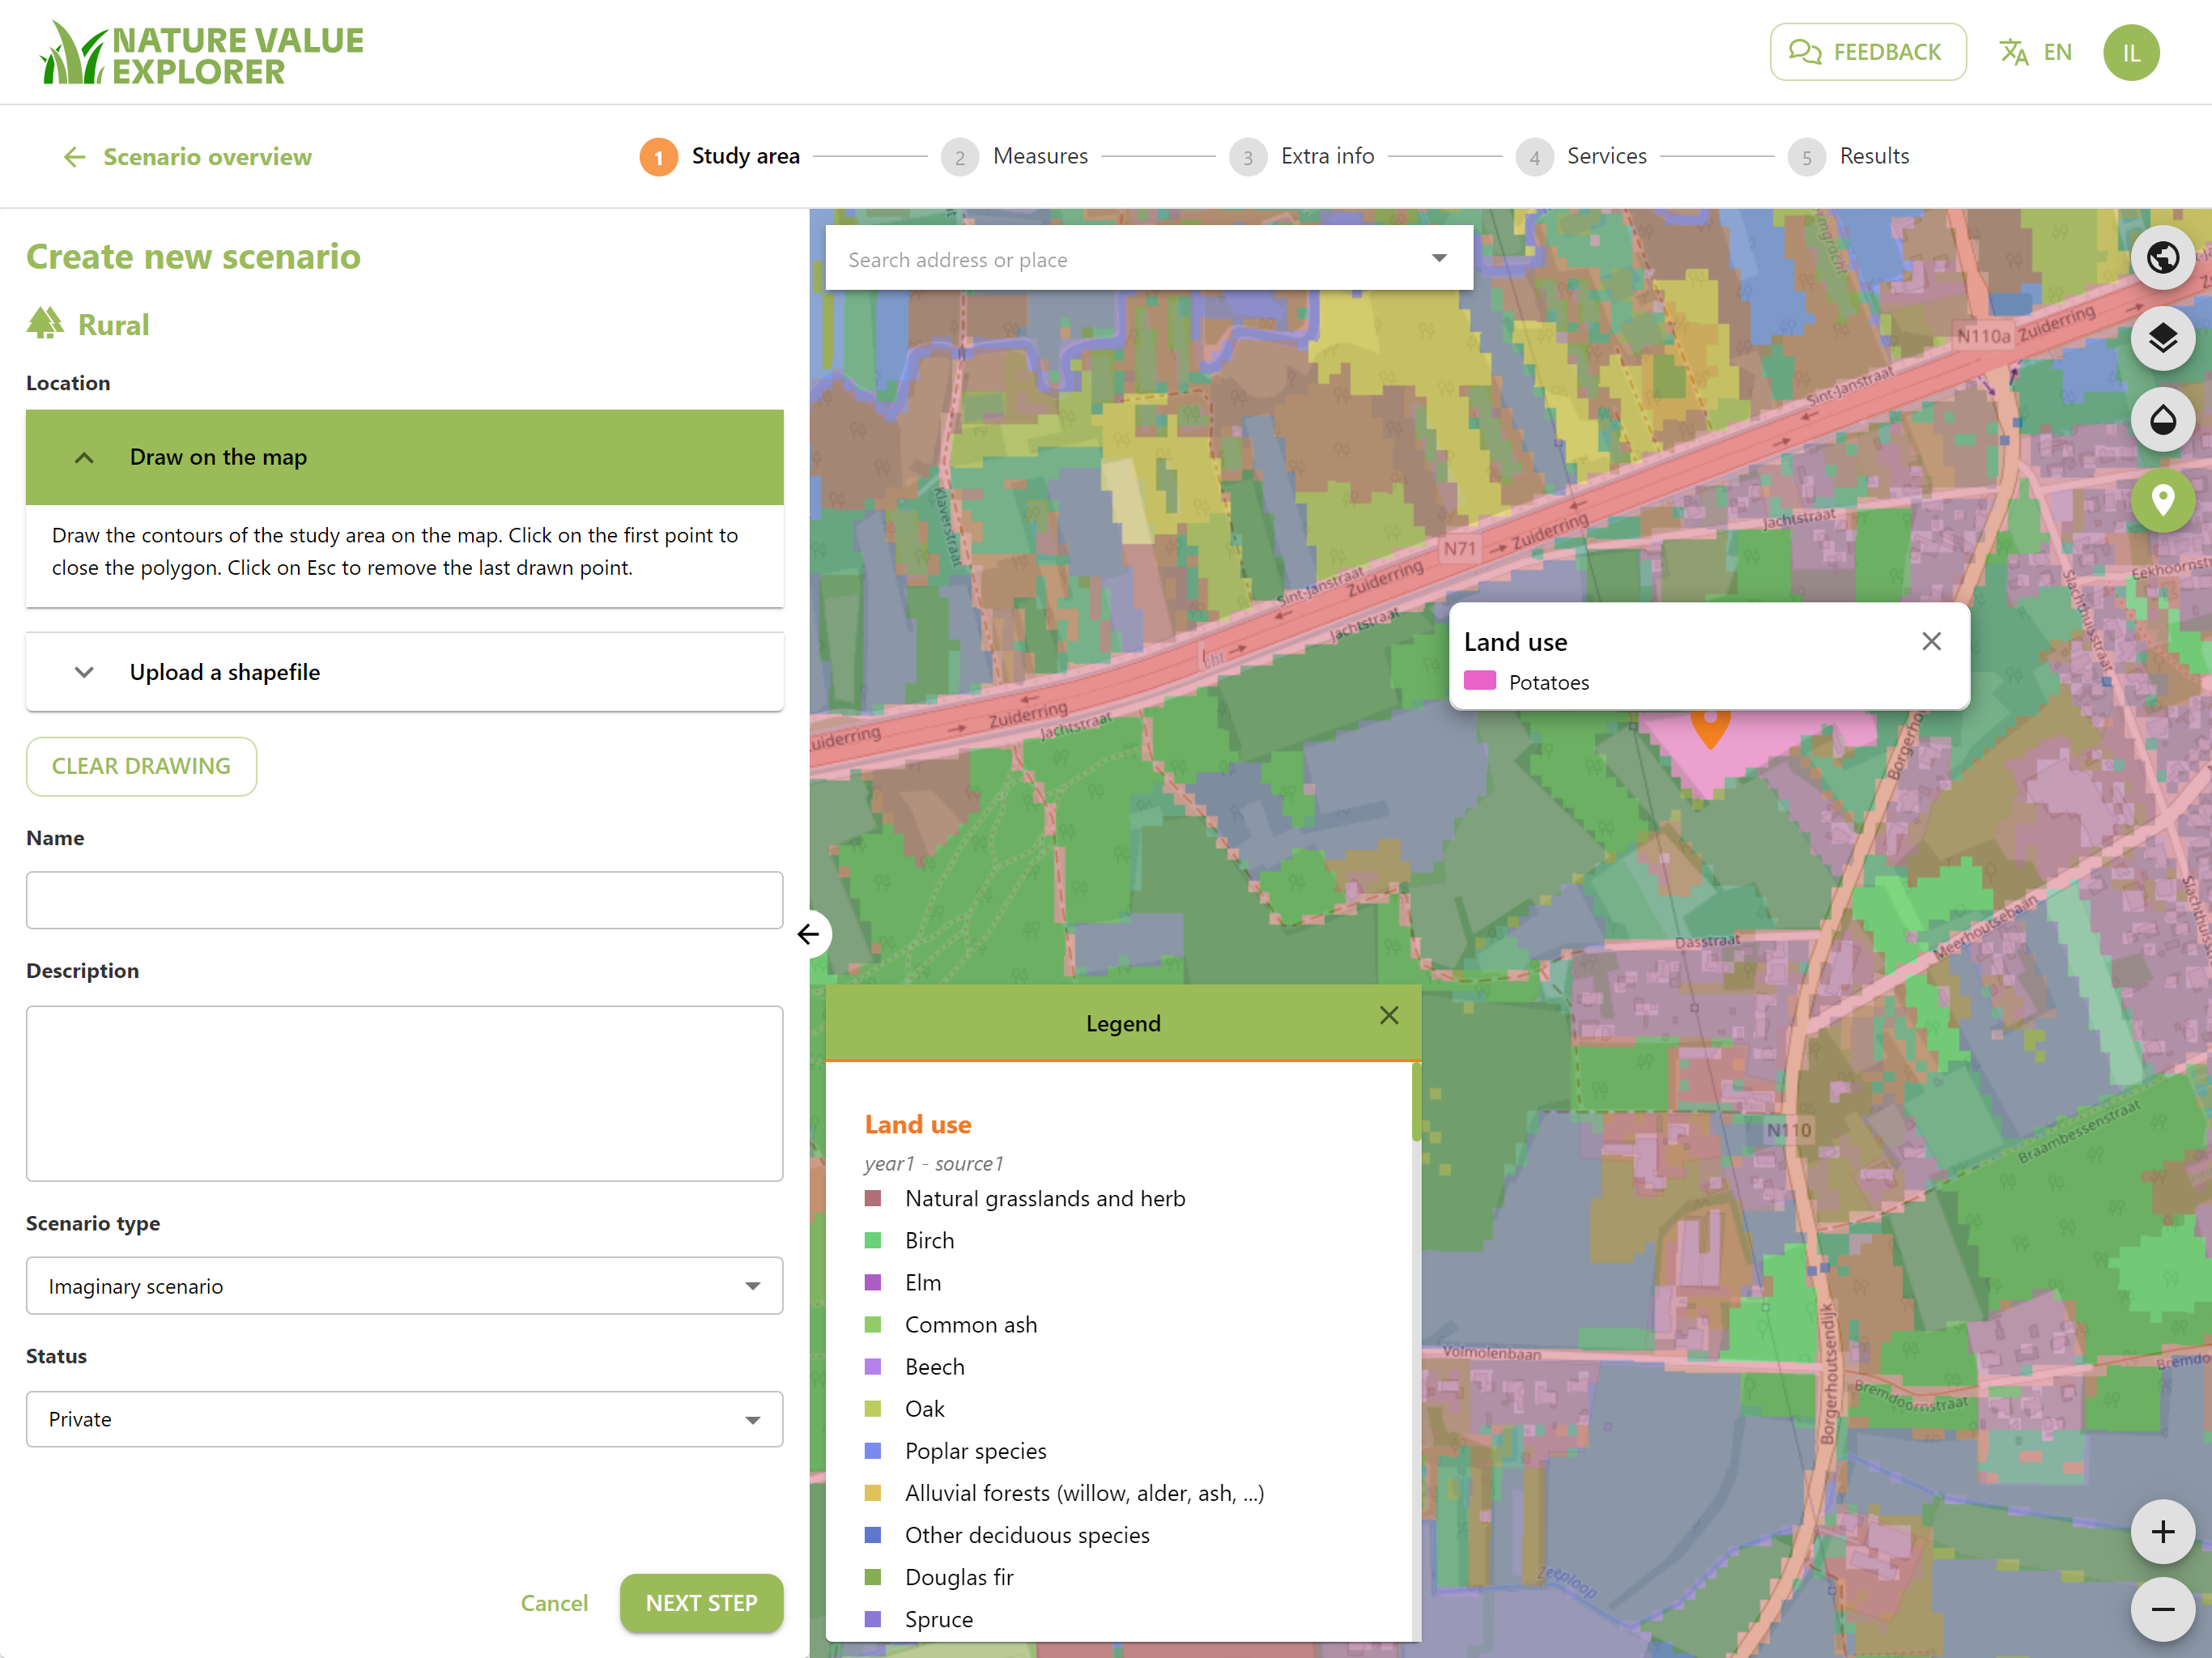This screenshot has width=2212, height=1658.
Task: Click the Douglas fir legend swatch
Action: click(x=872, y=1577)
